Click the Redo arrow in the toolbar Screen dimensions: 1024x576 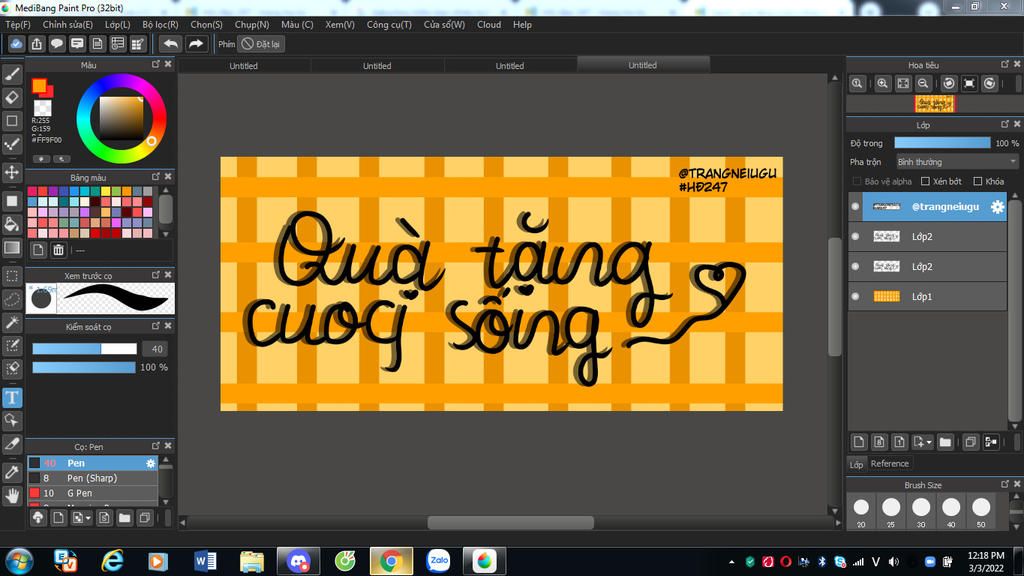[x=195, y=44]
